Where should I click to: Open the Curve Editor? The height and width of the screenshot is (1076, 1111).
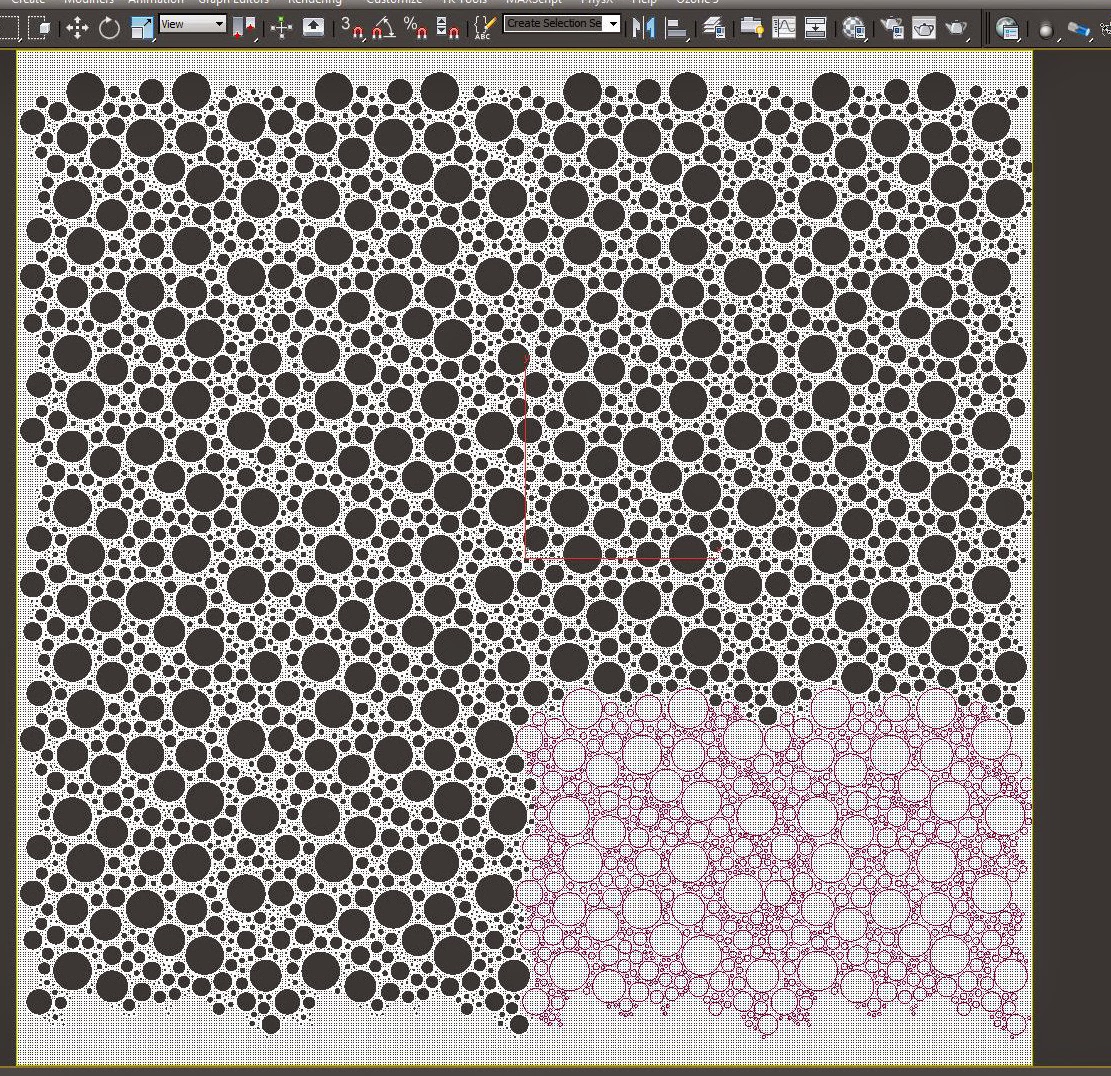pyautogui.click(x=783, y=29)
